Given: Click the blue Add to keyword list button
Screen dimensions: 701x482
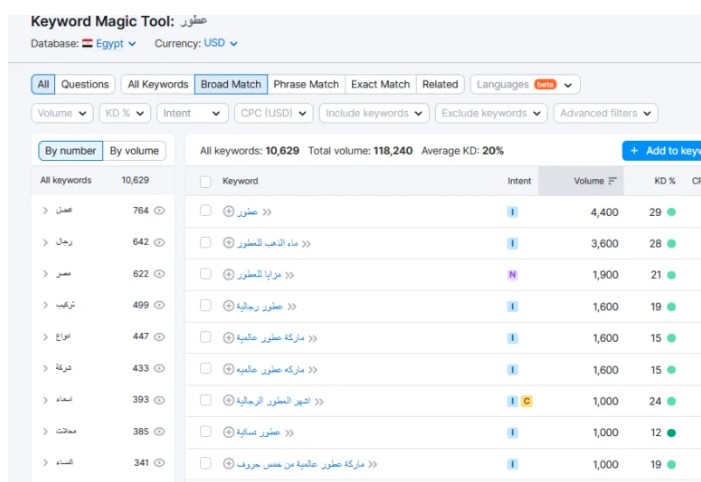Looking at the screenshot, I should [662, 151].
